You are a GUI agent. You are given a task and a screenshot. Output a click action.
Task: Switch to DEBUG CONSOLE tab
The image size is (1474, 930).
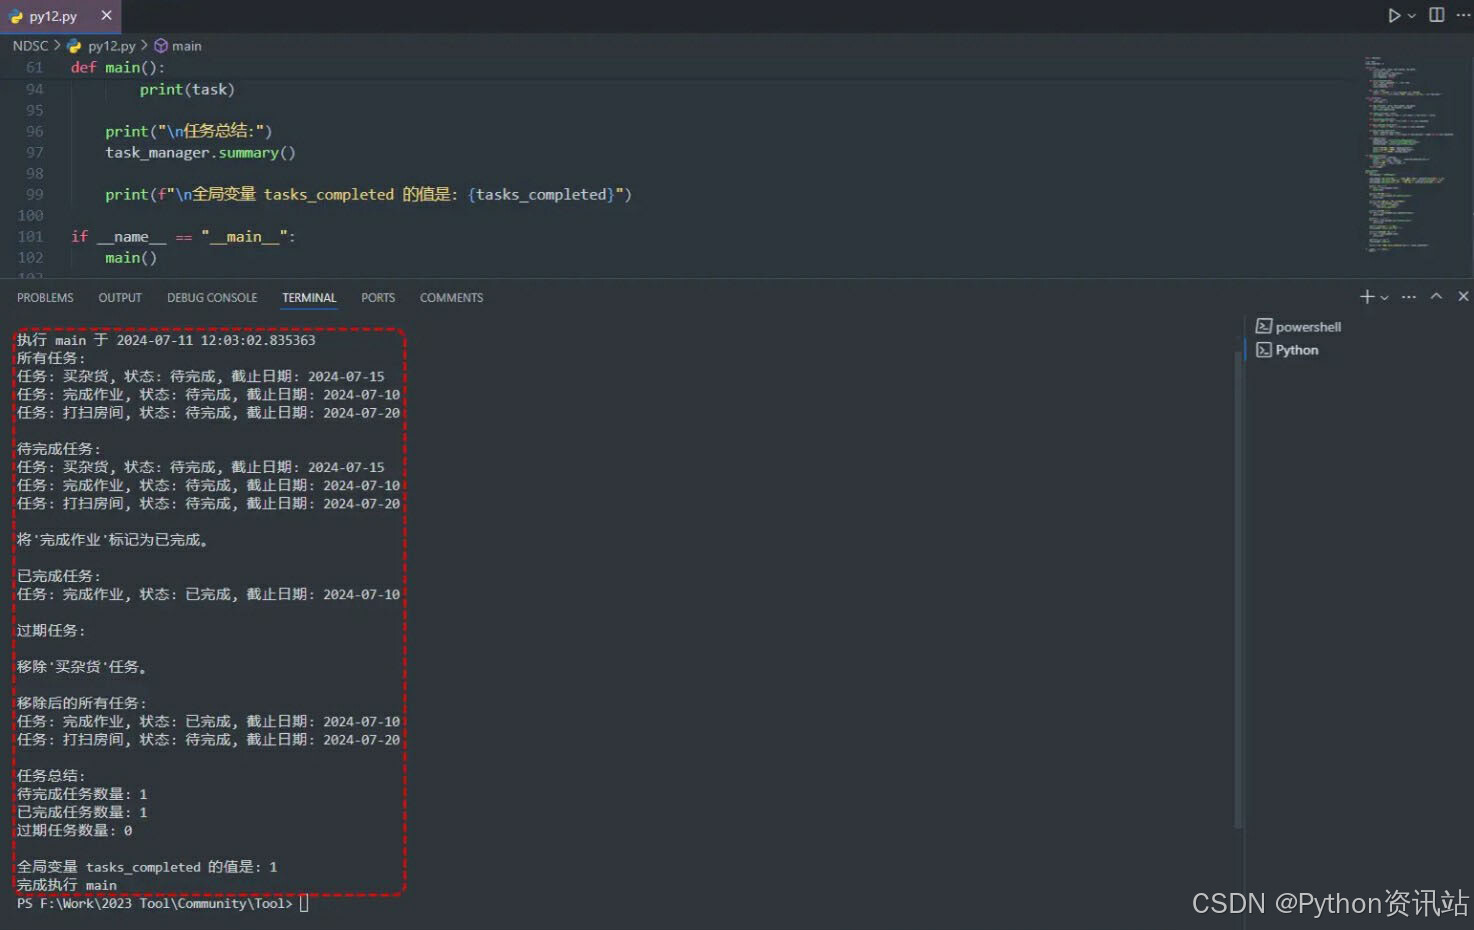coord(212,298)
